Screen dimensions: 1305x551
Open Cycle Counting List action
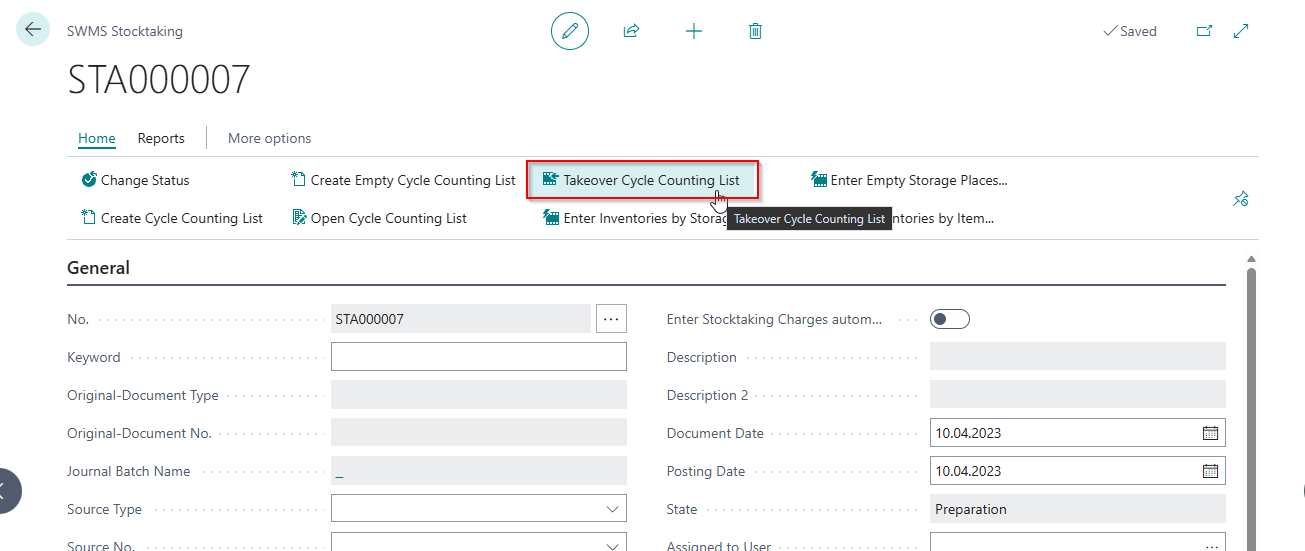point(379,218)
